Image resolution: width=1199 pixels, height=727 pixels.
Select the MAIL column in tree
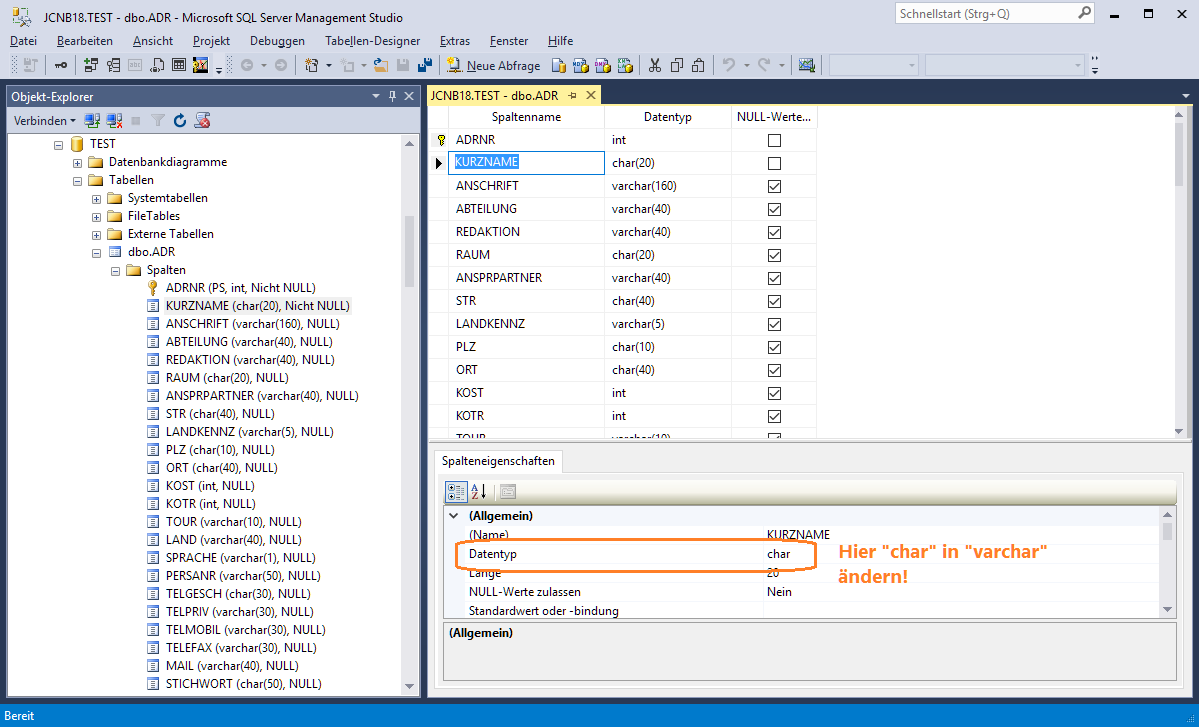(x=232, y=666)
